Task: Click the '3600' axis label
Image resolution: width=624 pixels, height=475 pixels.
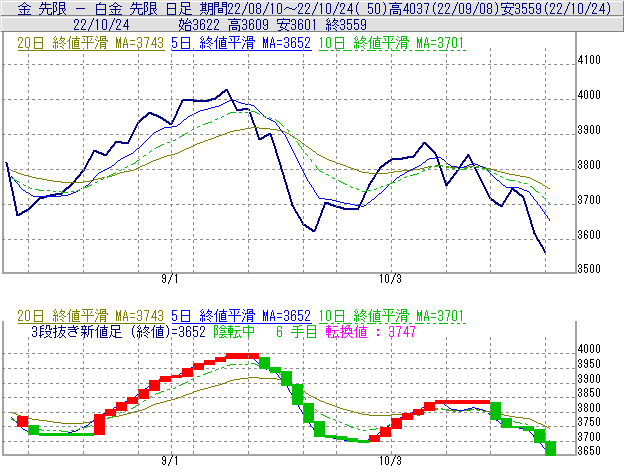Action: 589,234
